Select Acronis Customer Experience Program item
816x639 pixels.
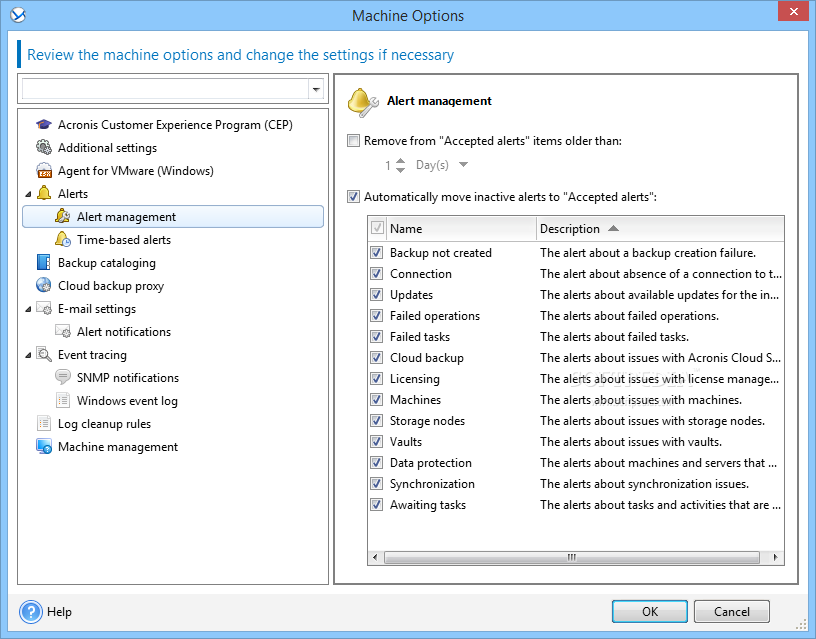(175, 125)
